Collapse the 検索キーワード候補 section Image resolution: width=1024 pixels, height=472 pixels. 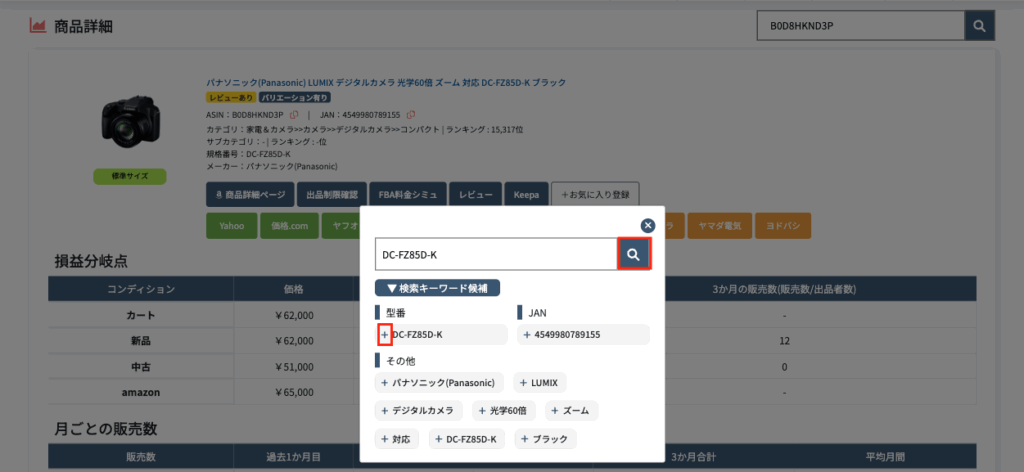pyautogui.click(x=438, y=288)
